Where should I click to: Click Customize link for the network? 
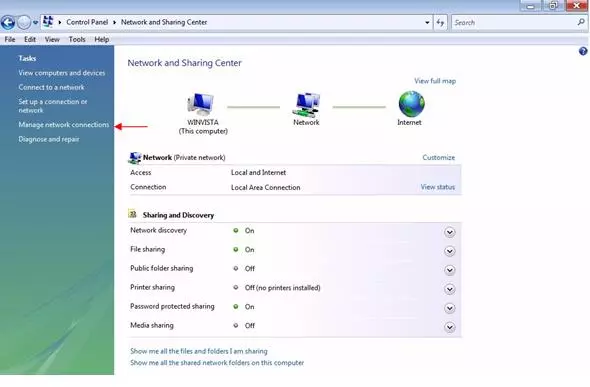(439, 158)
